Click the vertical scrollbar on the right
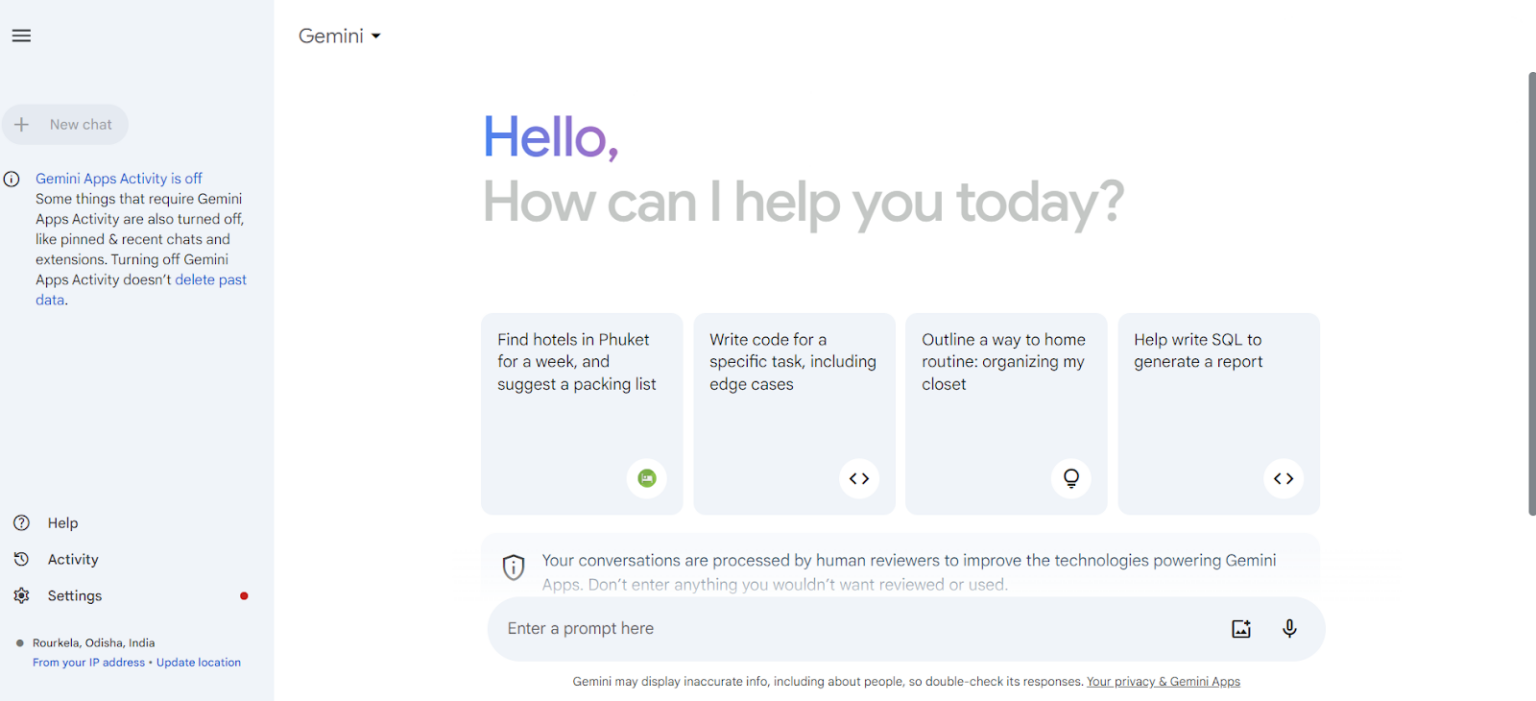Screen dimensions: 1536x701 click(x=1530, y=300)
